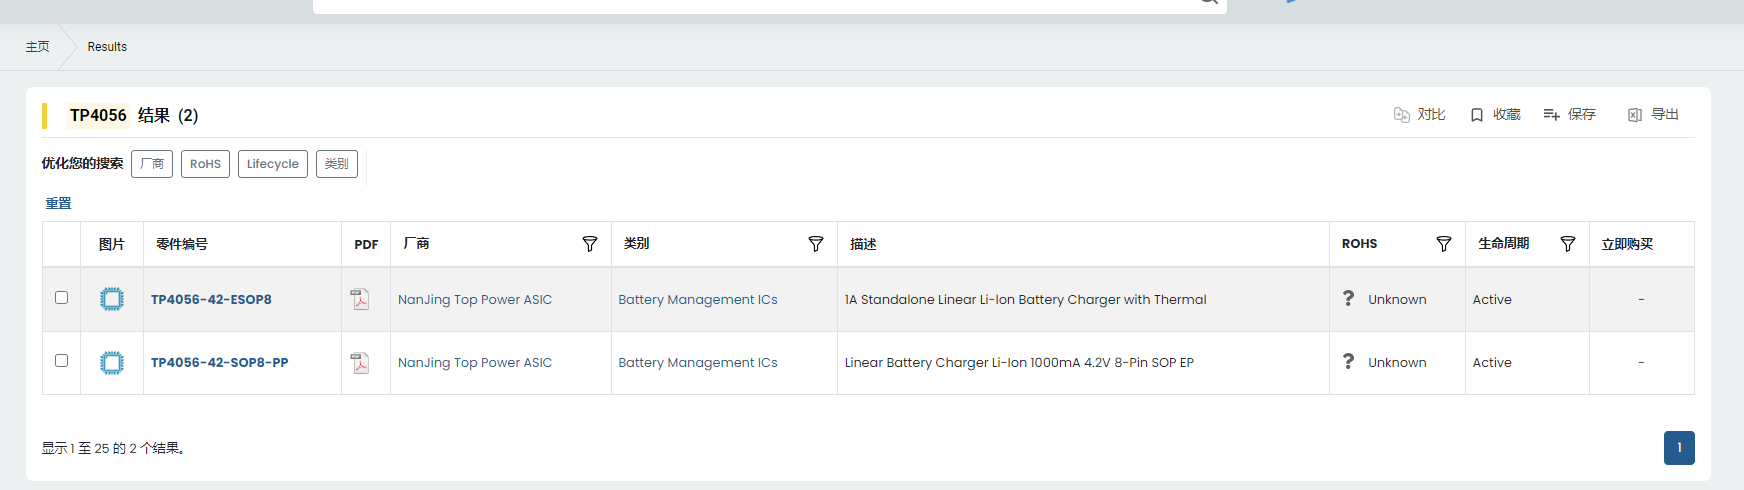The image size is (1744, 490).
Task: Open filter funnel in 厂商 column header
Action: click(590, 244)
